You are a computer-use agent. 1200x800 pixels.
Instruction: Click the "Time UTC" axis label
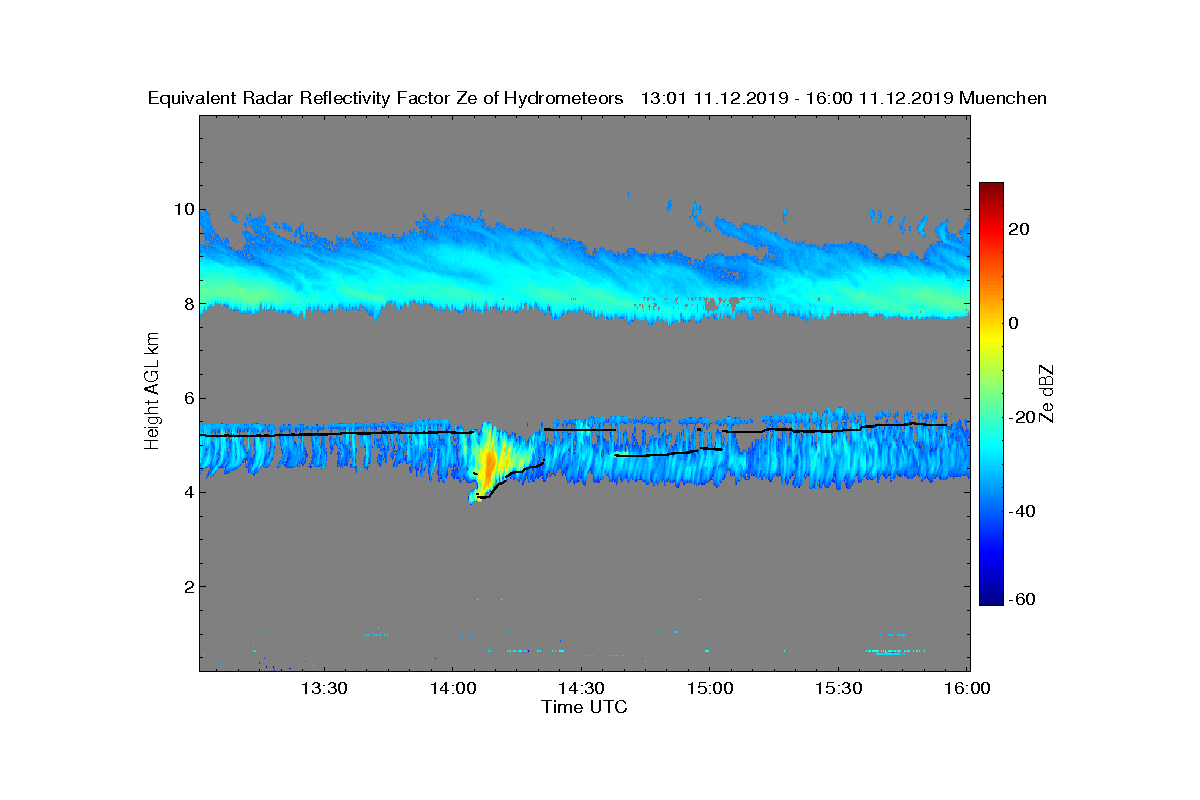click(585, 707)
